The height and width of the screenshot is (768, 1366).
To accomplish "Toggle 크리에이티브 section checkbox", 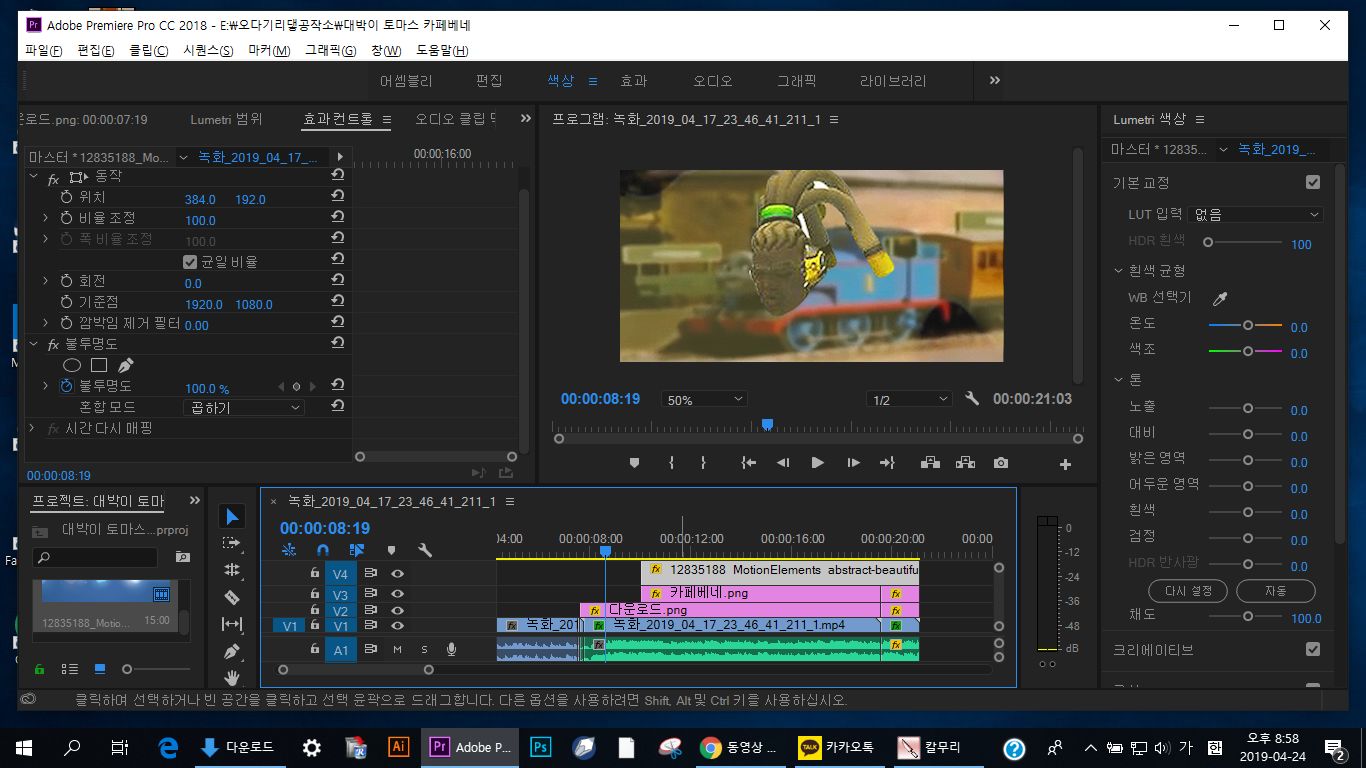I will (x=1313, y=649).
